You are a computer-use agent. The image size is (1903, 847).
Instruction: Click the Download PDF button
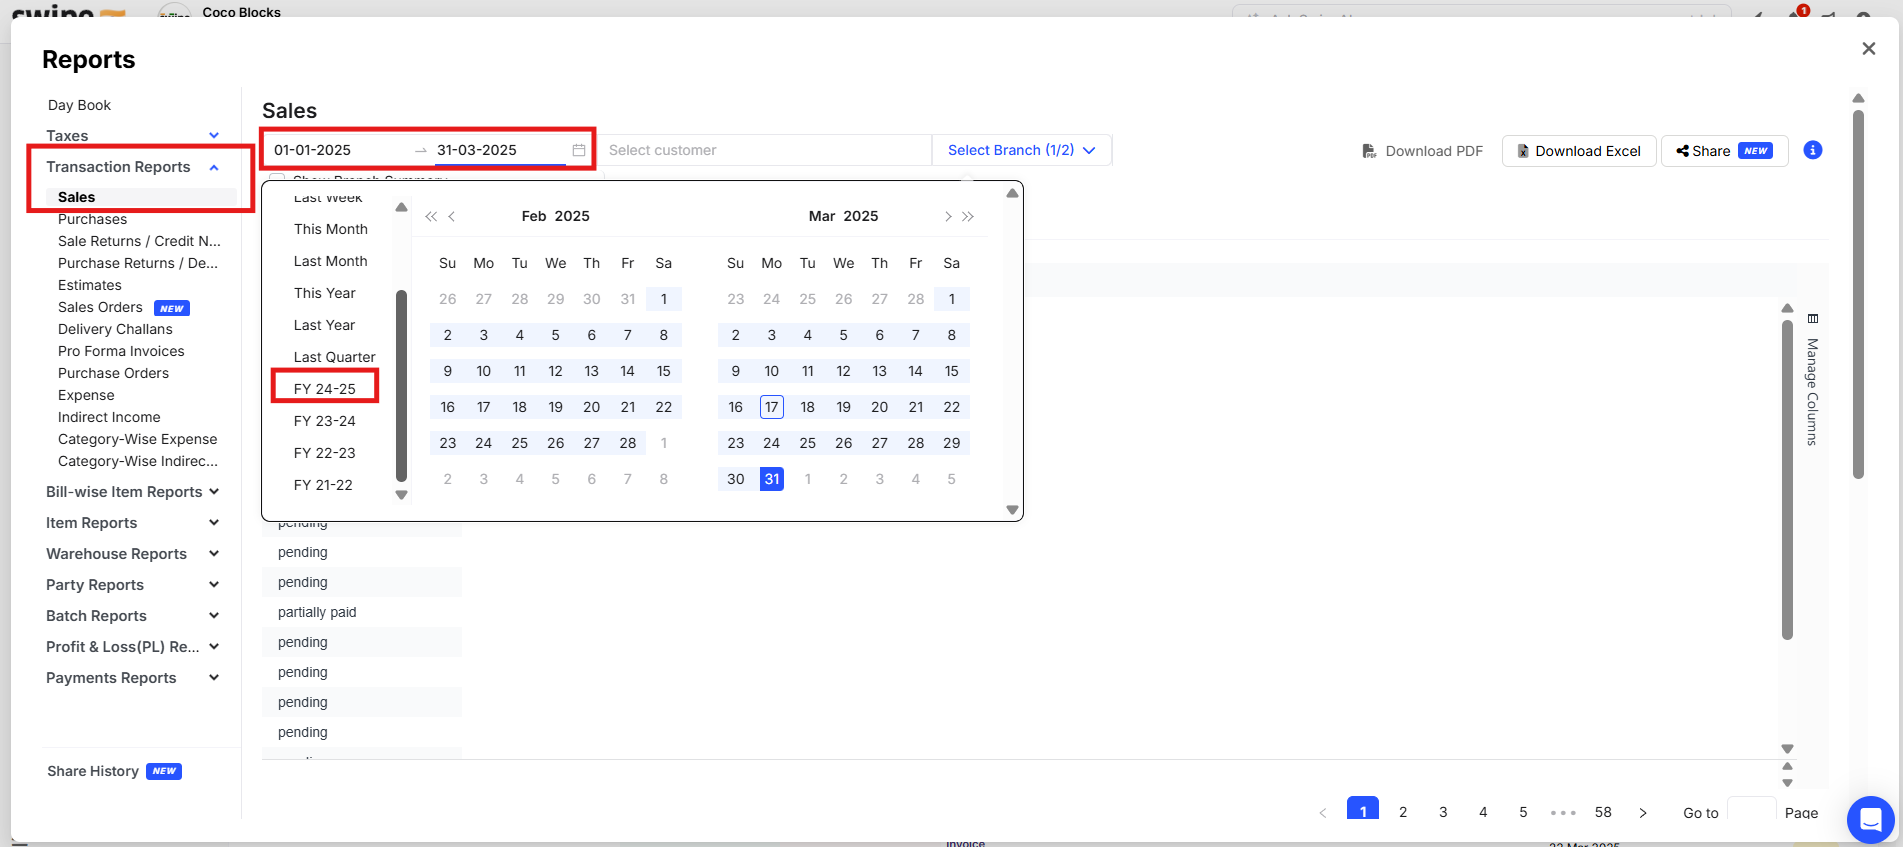click(1422, 151)
